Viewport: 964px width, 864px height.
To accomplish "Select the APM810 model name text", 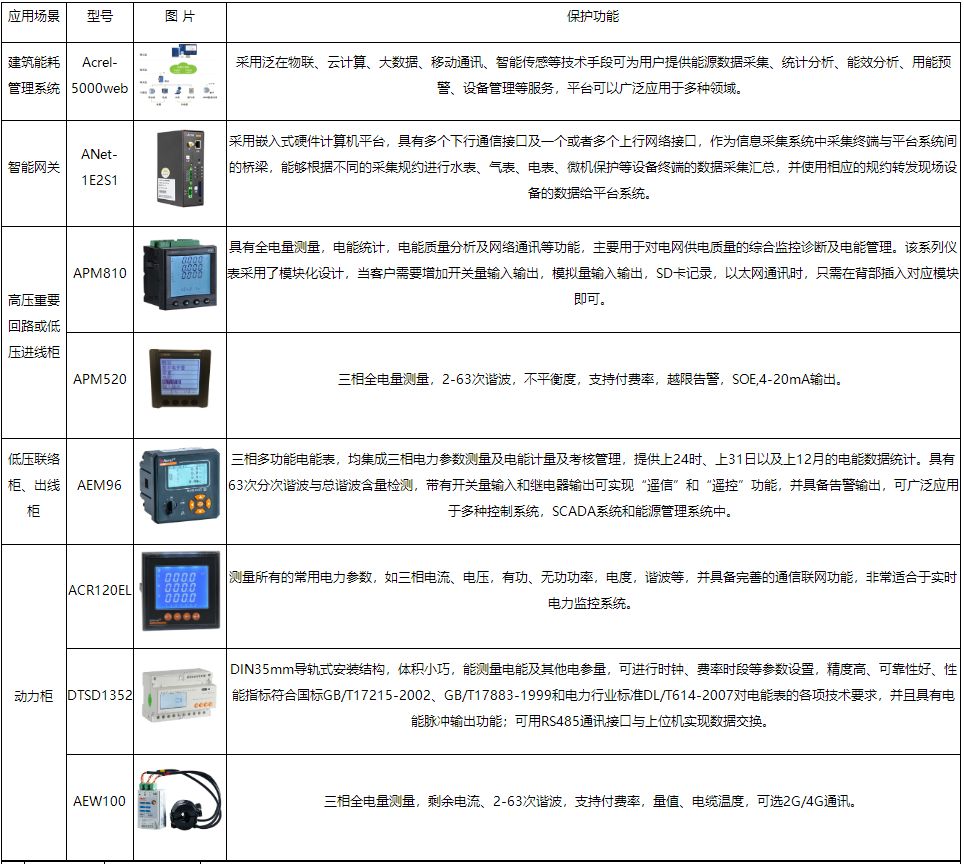I will pyautogui.click(x=100, y=274).
